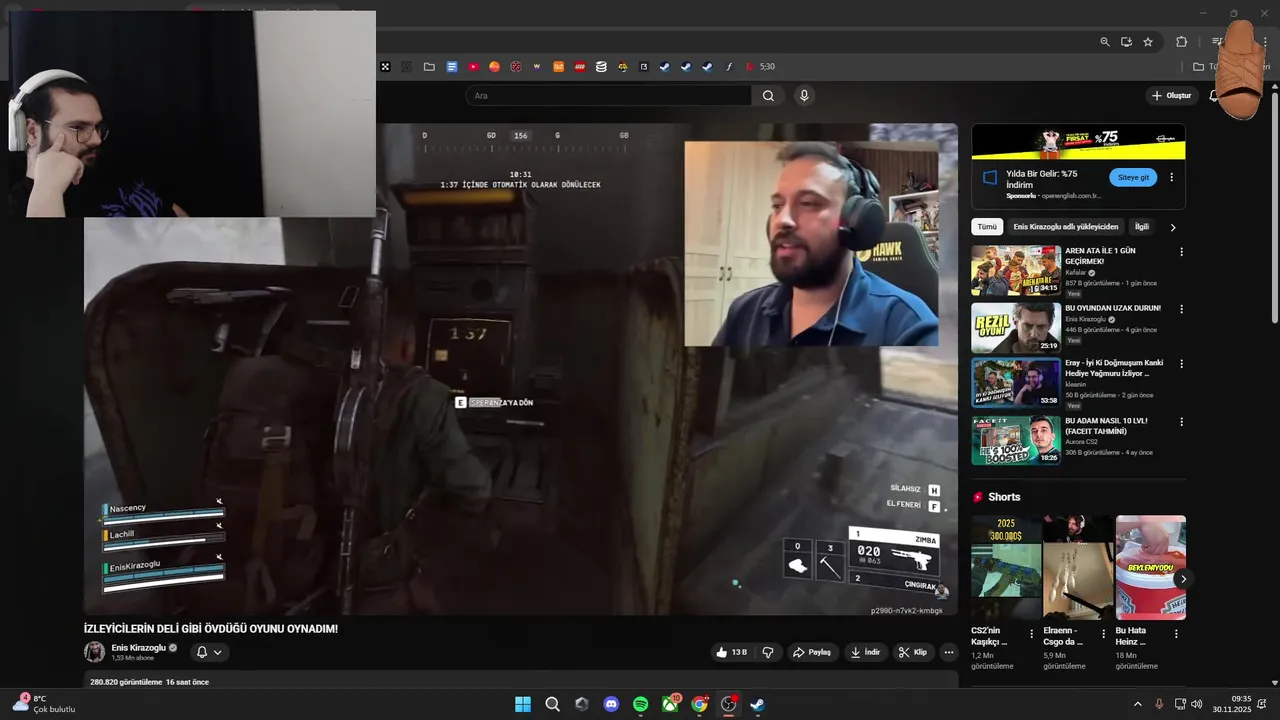This screenshot has height=720, width=1280.
Task: Open Spotify from the taskbar
Action: tap(641, 704)
